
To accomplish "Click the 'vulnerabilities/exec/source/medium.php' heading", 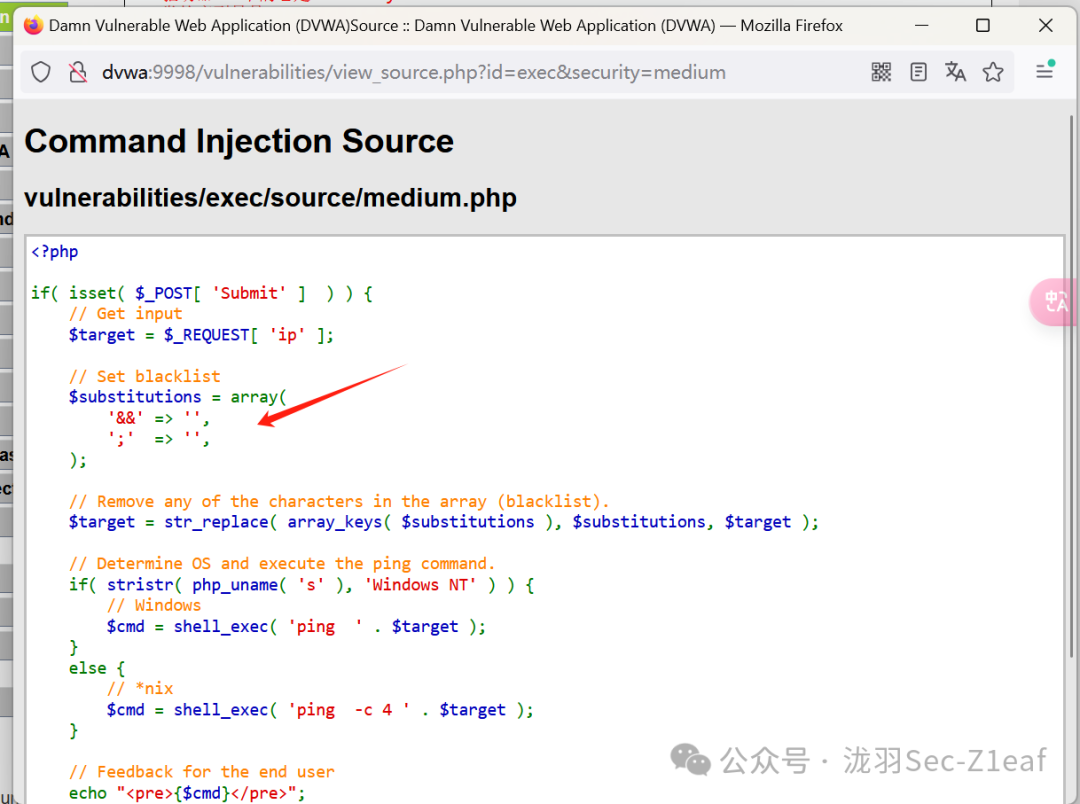I will pyautogui.click(x=270, y=198).
